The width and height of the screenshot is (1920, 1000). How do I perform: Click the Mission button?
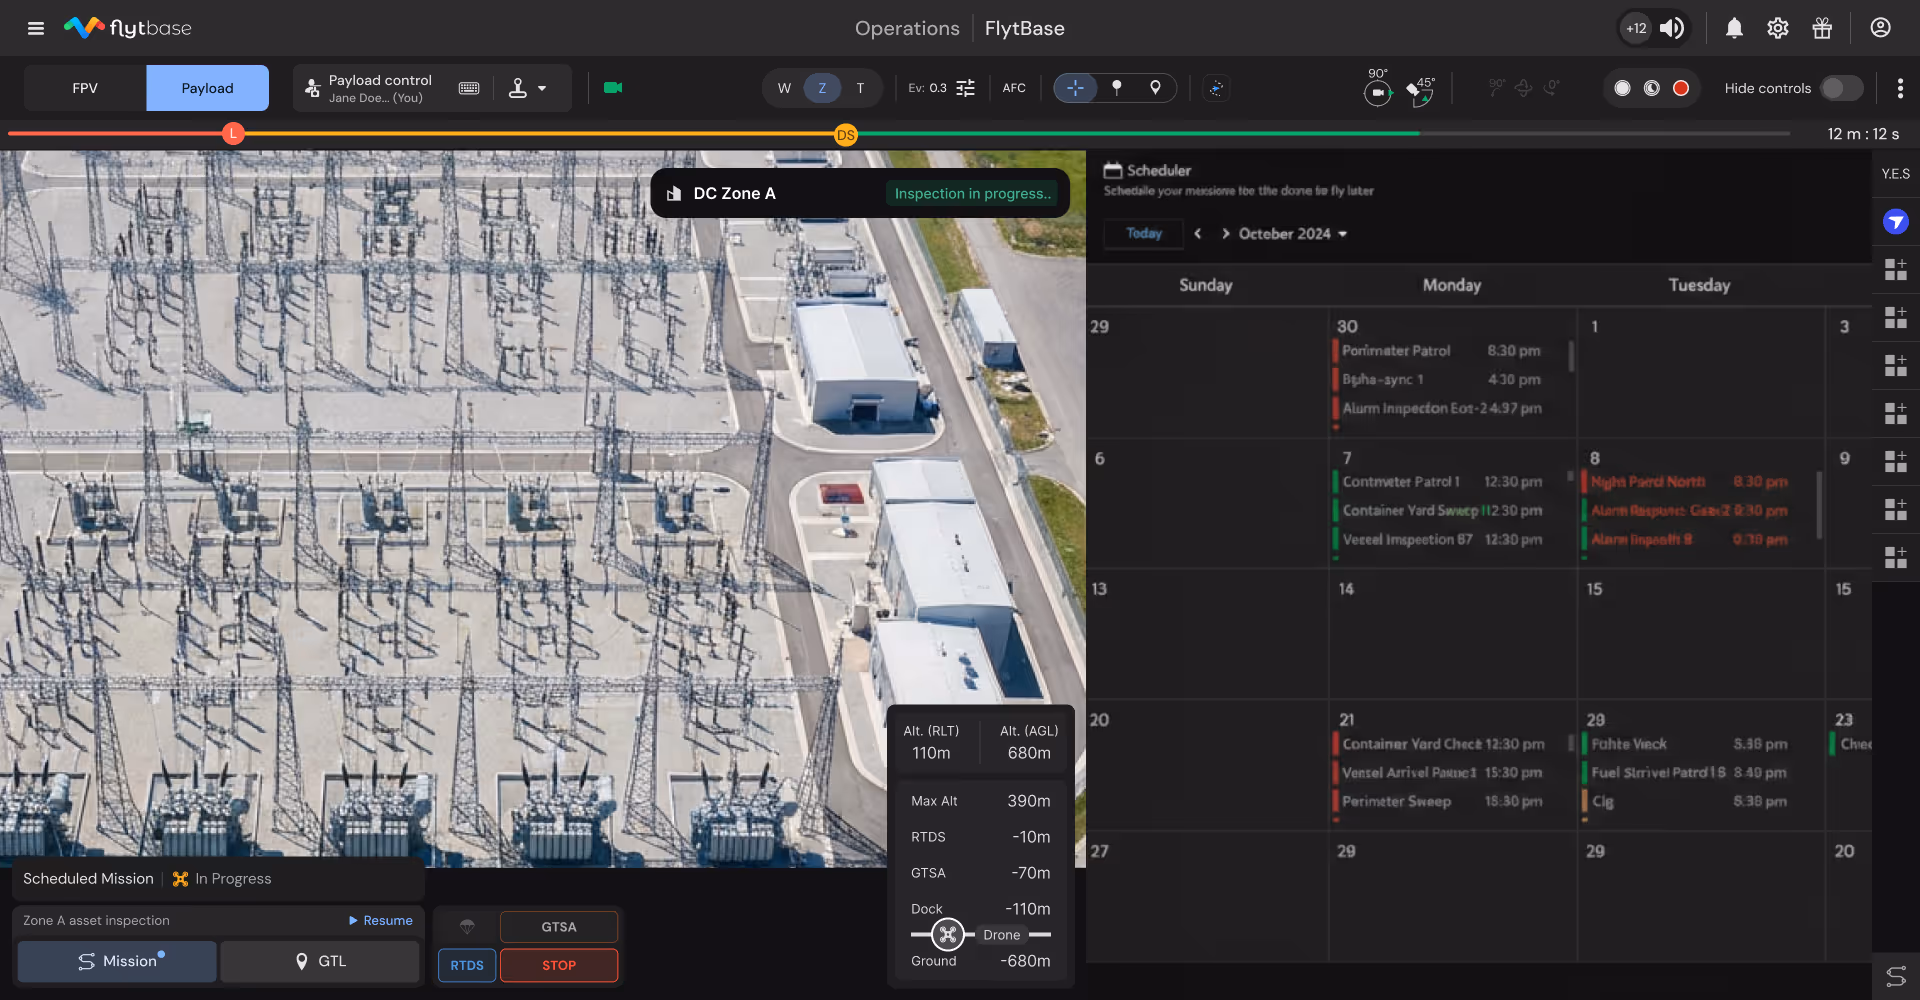tap(117, 961)
